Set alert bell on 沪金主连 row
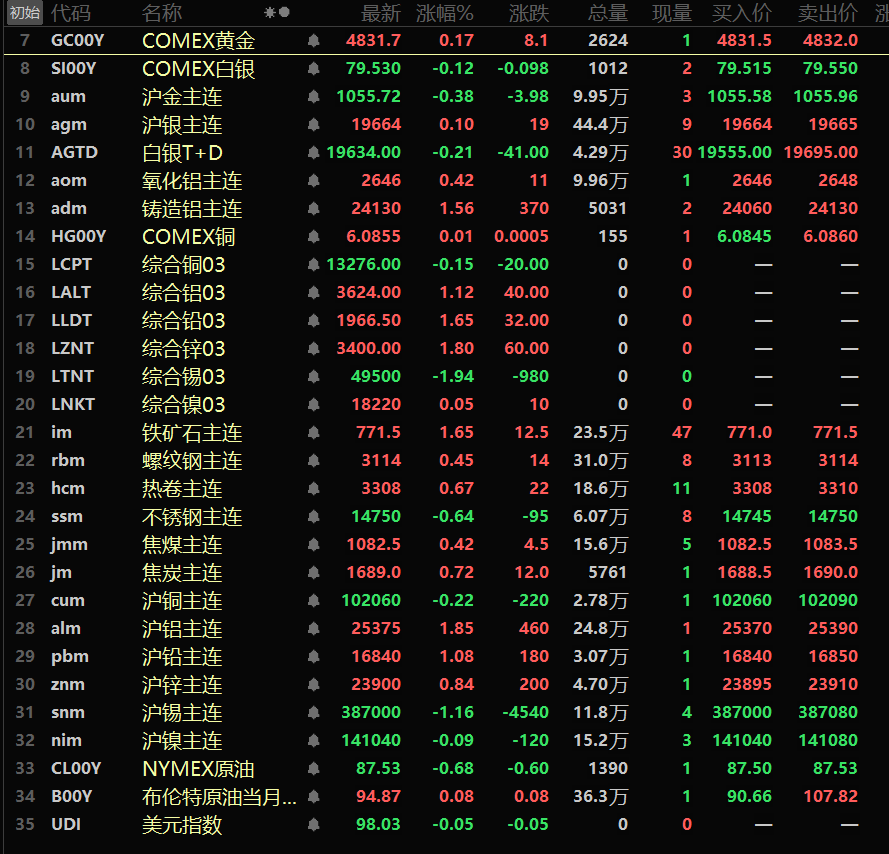889x854 pixels. [314, 97]
